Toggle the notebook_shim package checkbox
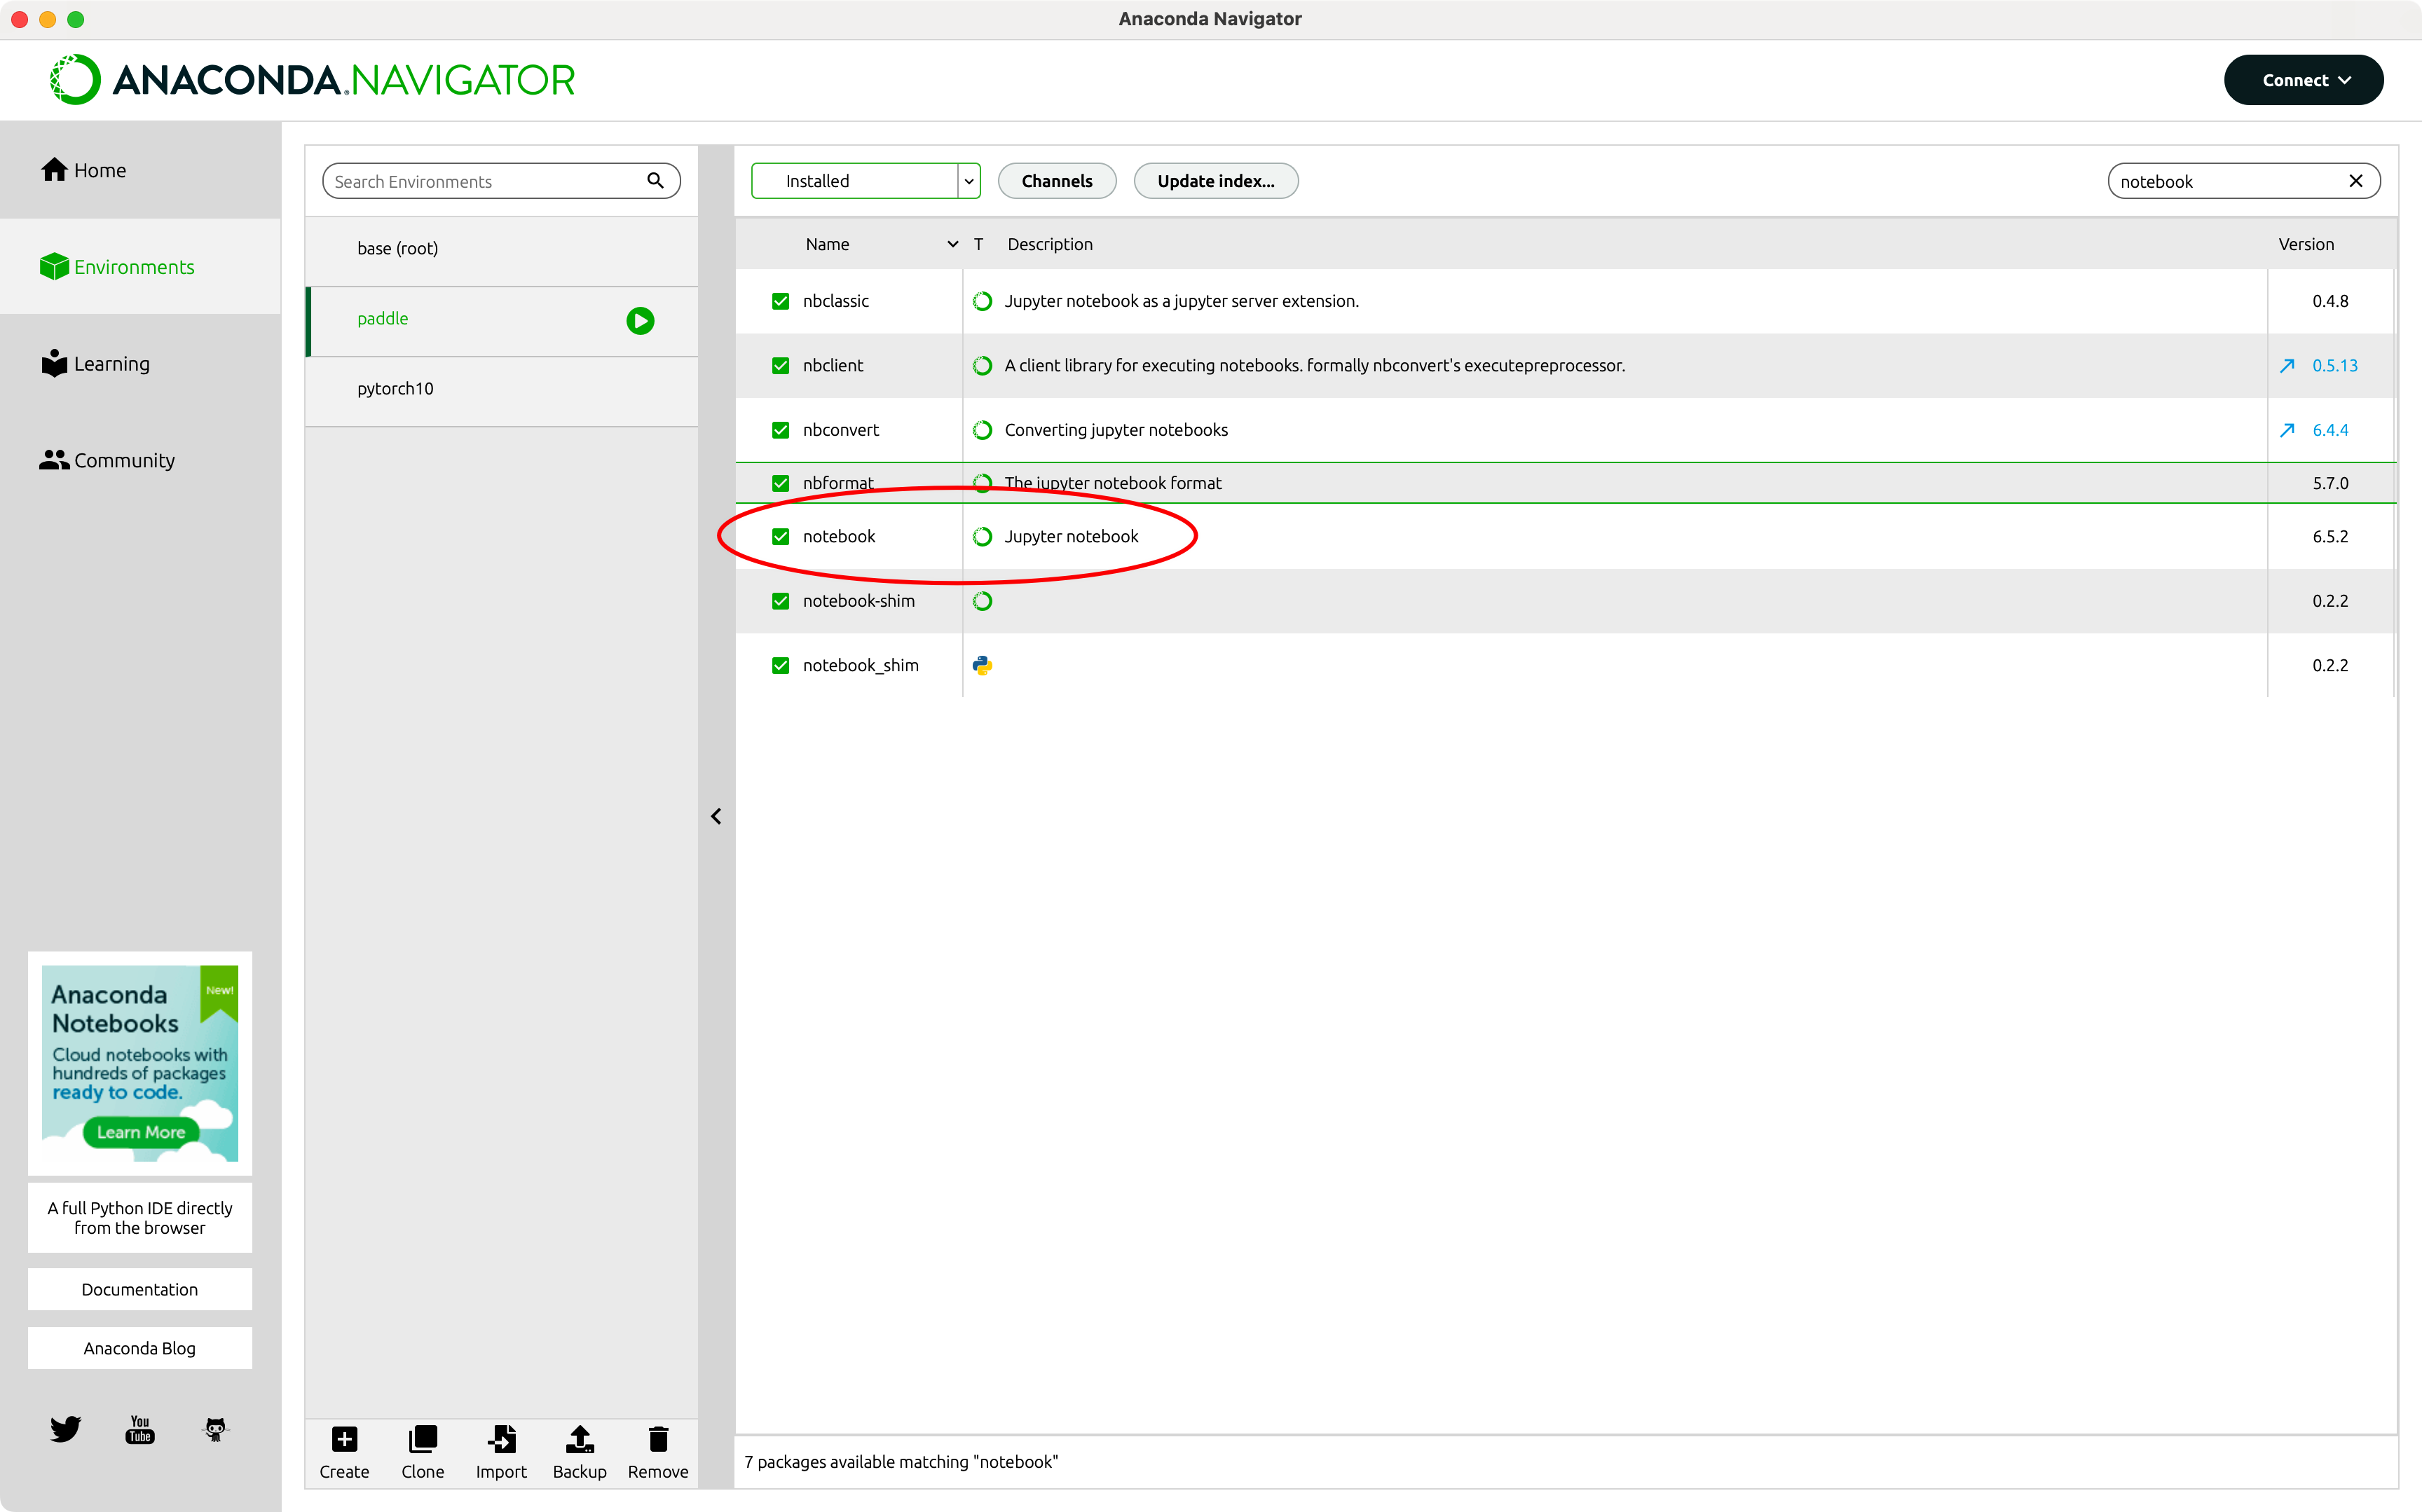This screenshot has width=2422, height=1512. click(780, 666)
